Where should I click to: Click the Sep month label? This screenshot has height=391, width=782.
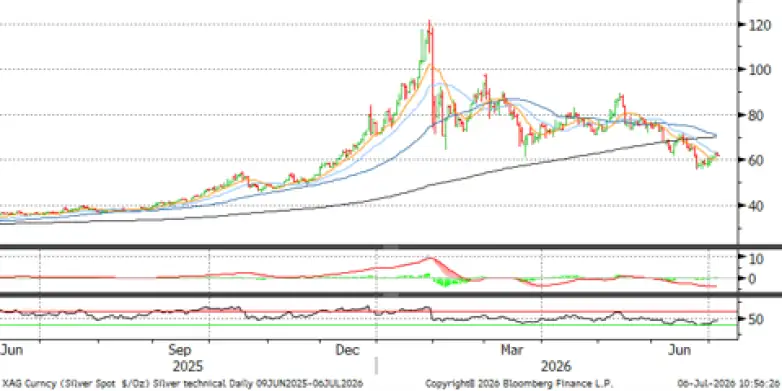click(x=181, y=350)
